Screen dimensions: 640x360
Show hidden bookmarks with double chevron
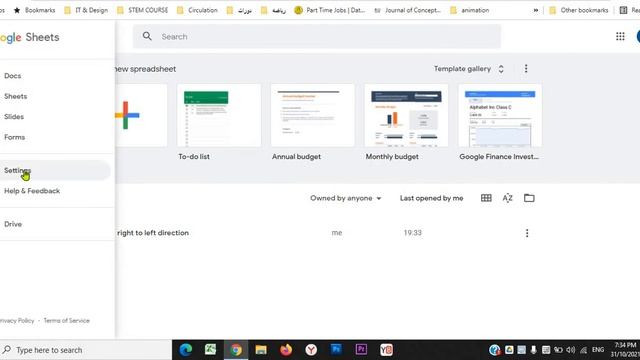pos(536,10)
